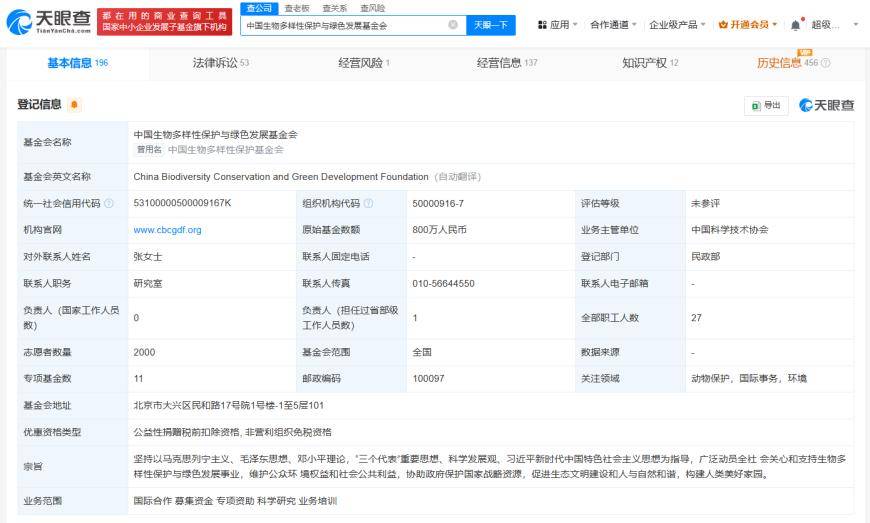Switch to the 法律诉讼 tab
The height and width of the screenshot is (523, 870).
[x=220, y=63]
